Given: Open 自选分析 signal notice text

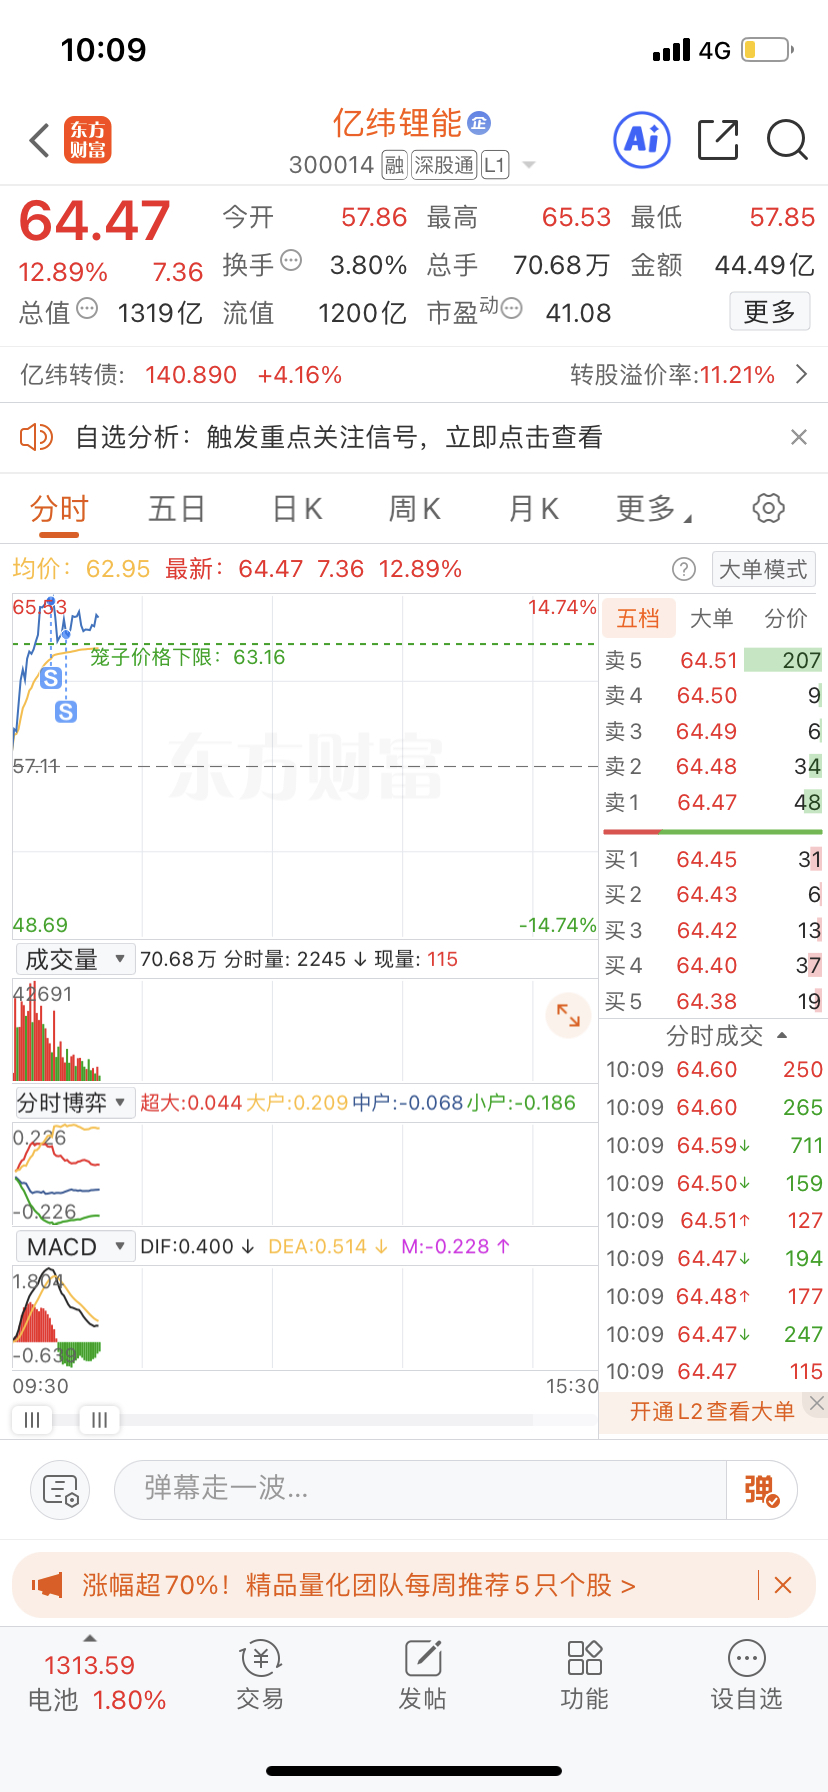Looking at the screenshot, I should pyautogui.click(x=339, y=437).
